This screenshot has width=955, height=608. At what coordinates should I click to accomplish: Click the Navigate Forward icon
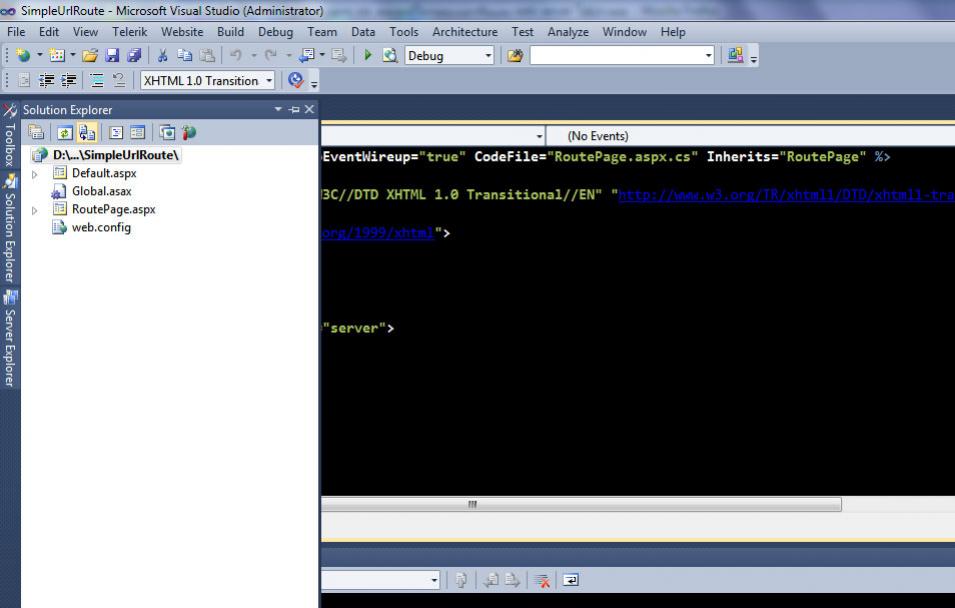(x=339, y=55)
